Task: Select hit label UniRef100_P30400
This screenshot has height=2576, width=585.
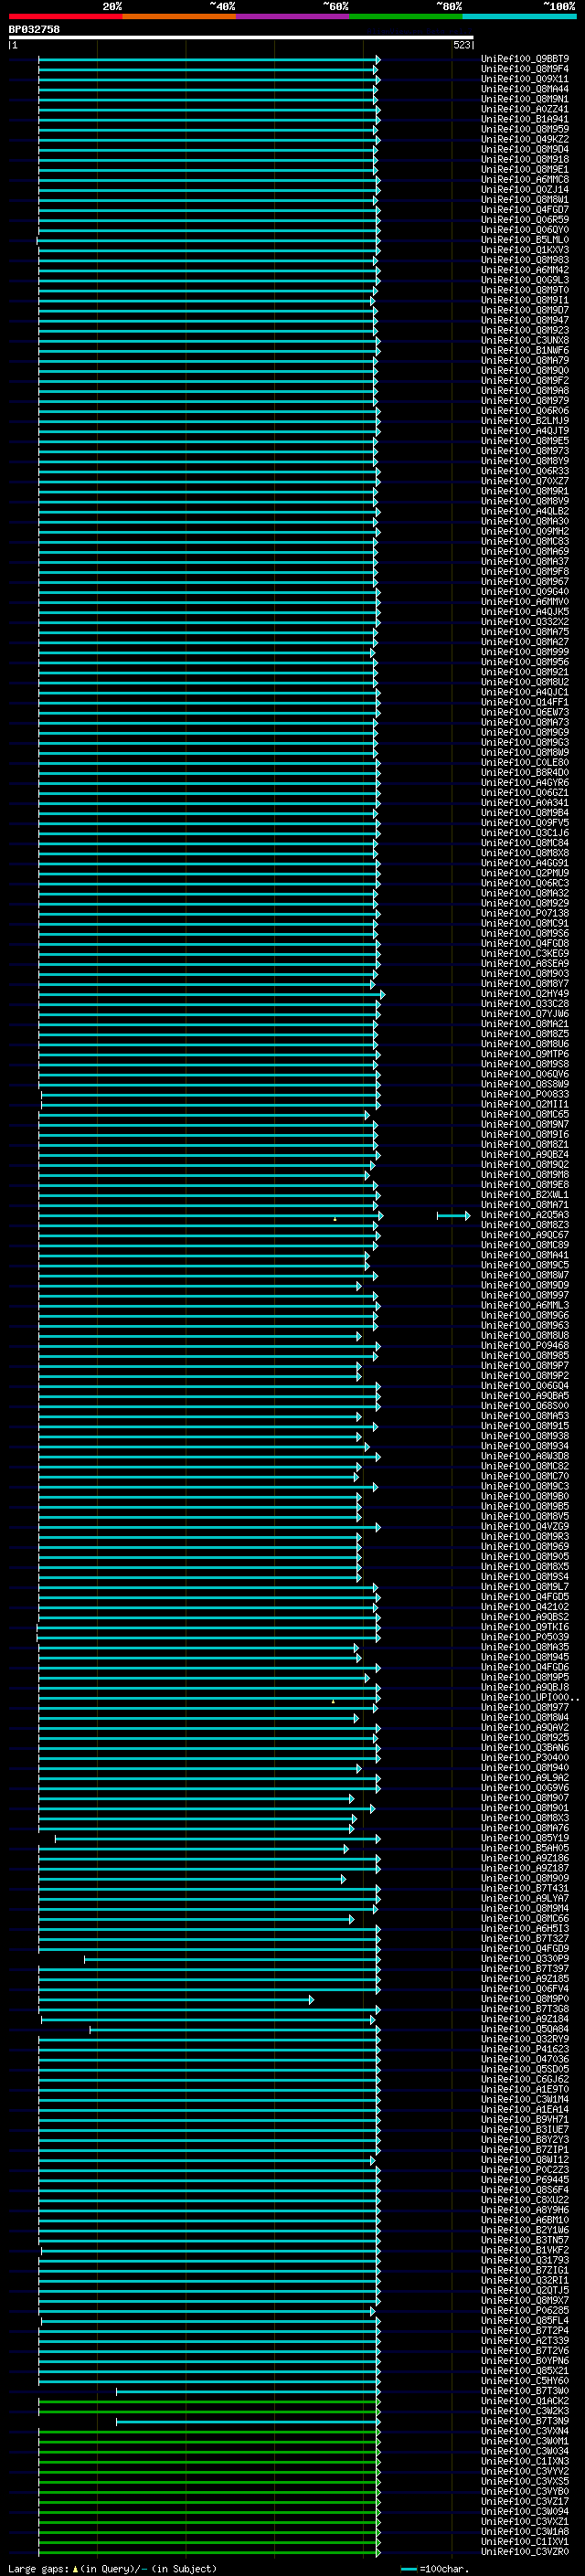Action: [525, 1758]
